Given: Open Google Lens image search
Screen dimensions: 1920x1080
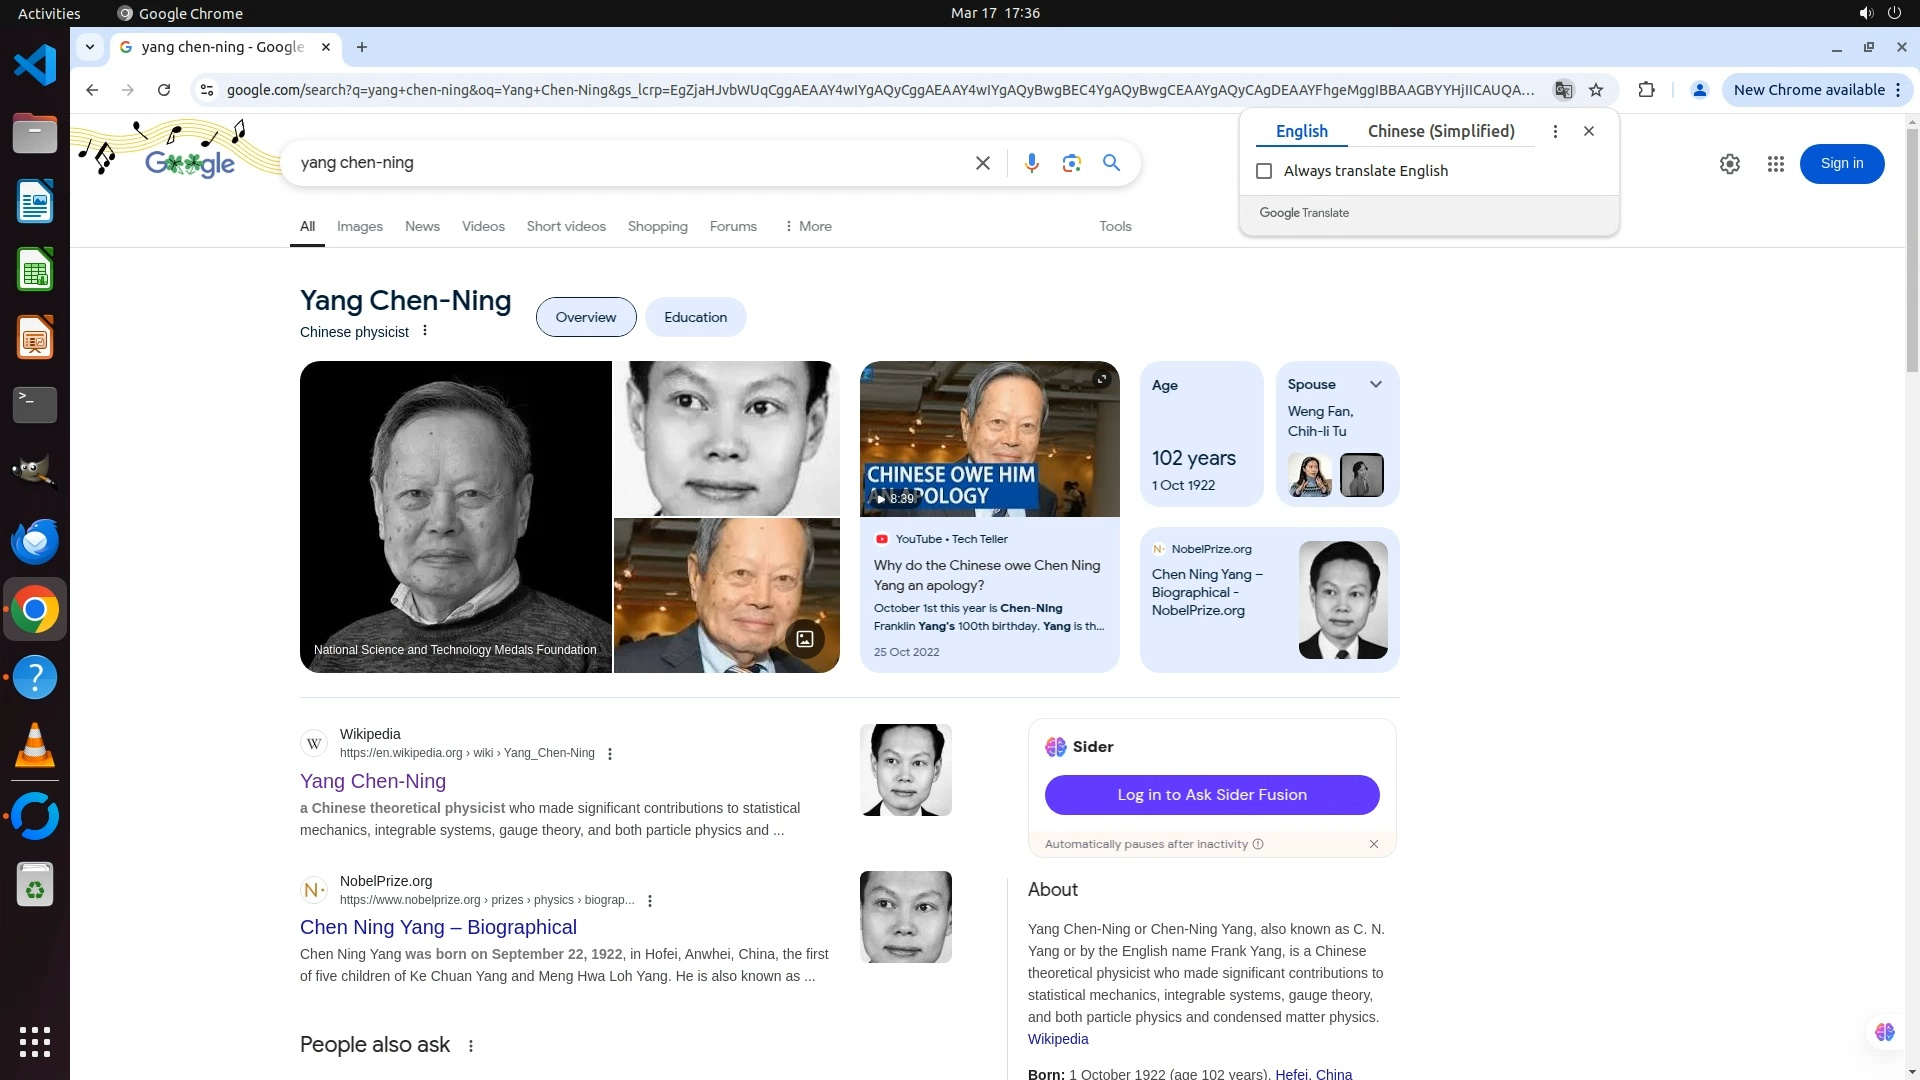Looking at the screenshot, I should click(x=1071, y=163).
